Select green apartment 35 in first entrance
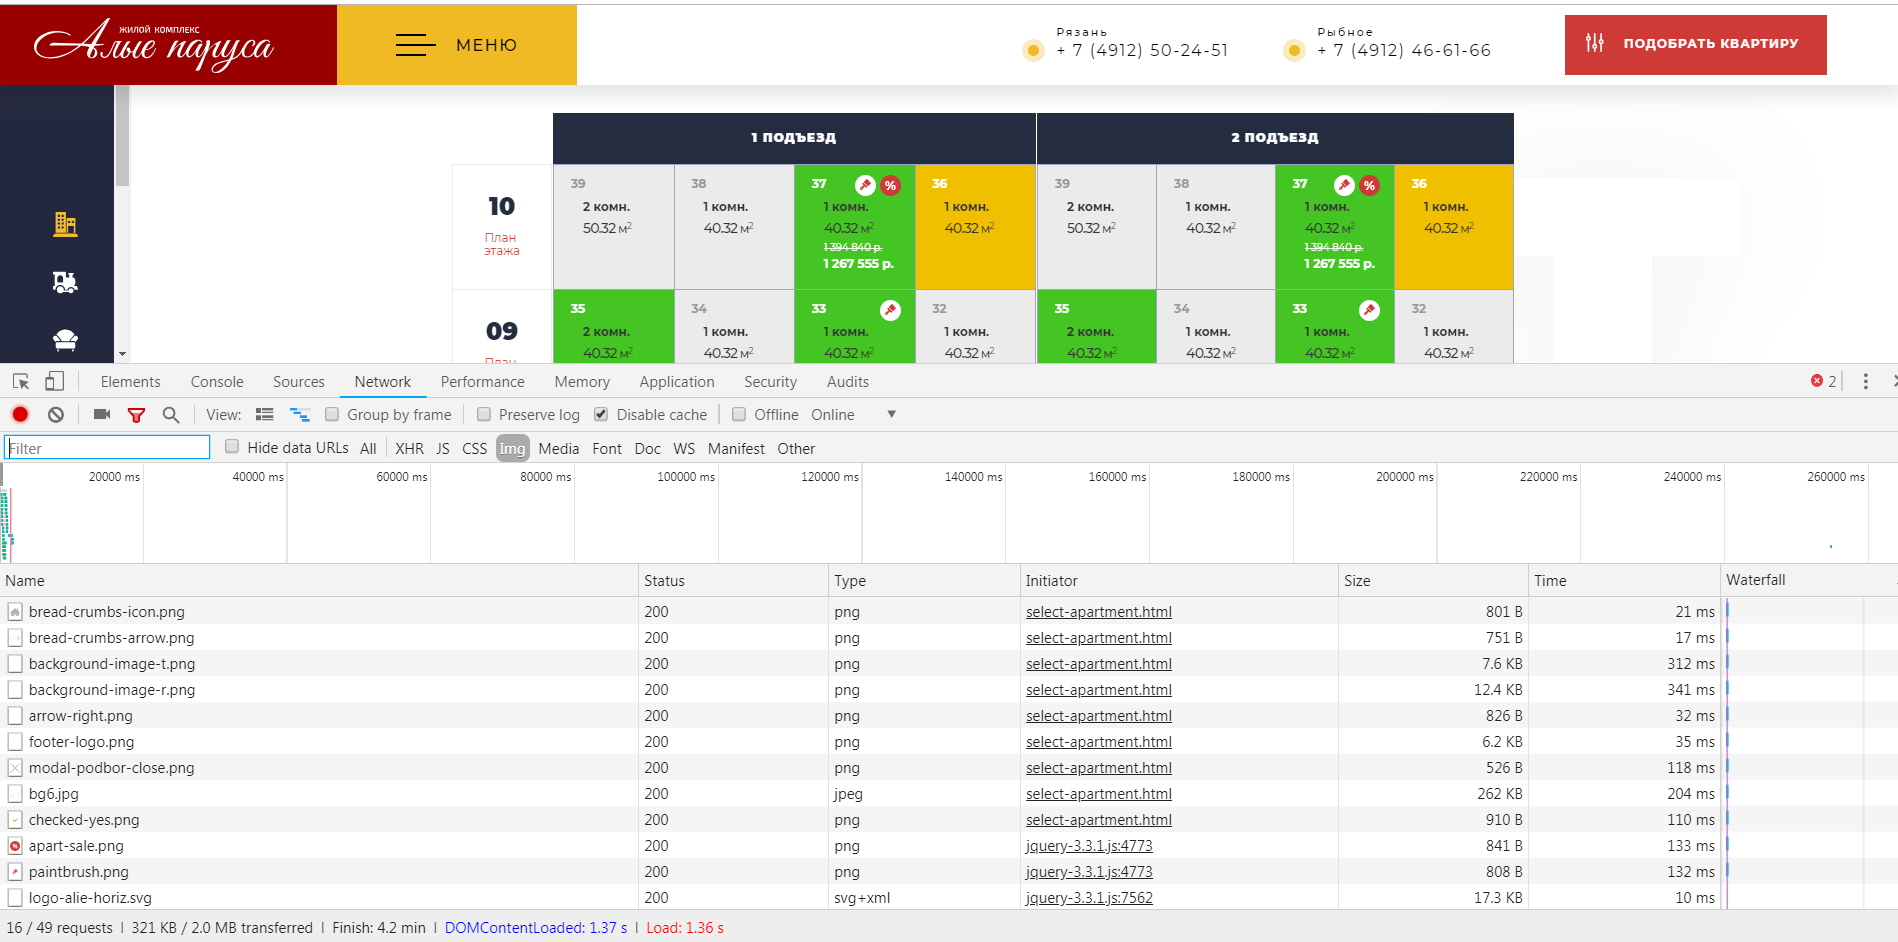The image size is (1898, 942). pos(613,326)
